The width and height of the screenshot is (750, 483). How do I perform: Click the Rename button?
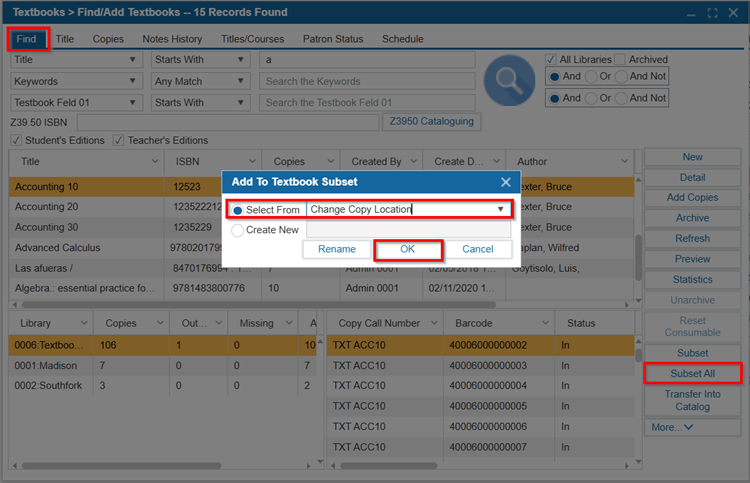tap(337, 250)
